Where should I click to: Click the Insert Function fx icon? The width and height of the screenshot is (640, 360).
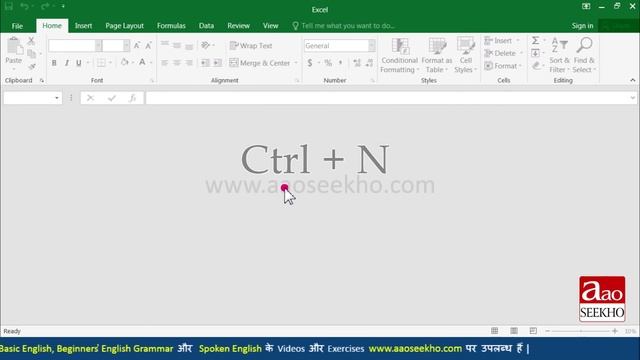pos(133,98)
